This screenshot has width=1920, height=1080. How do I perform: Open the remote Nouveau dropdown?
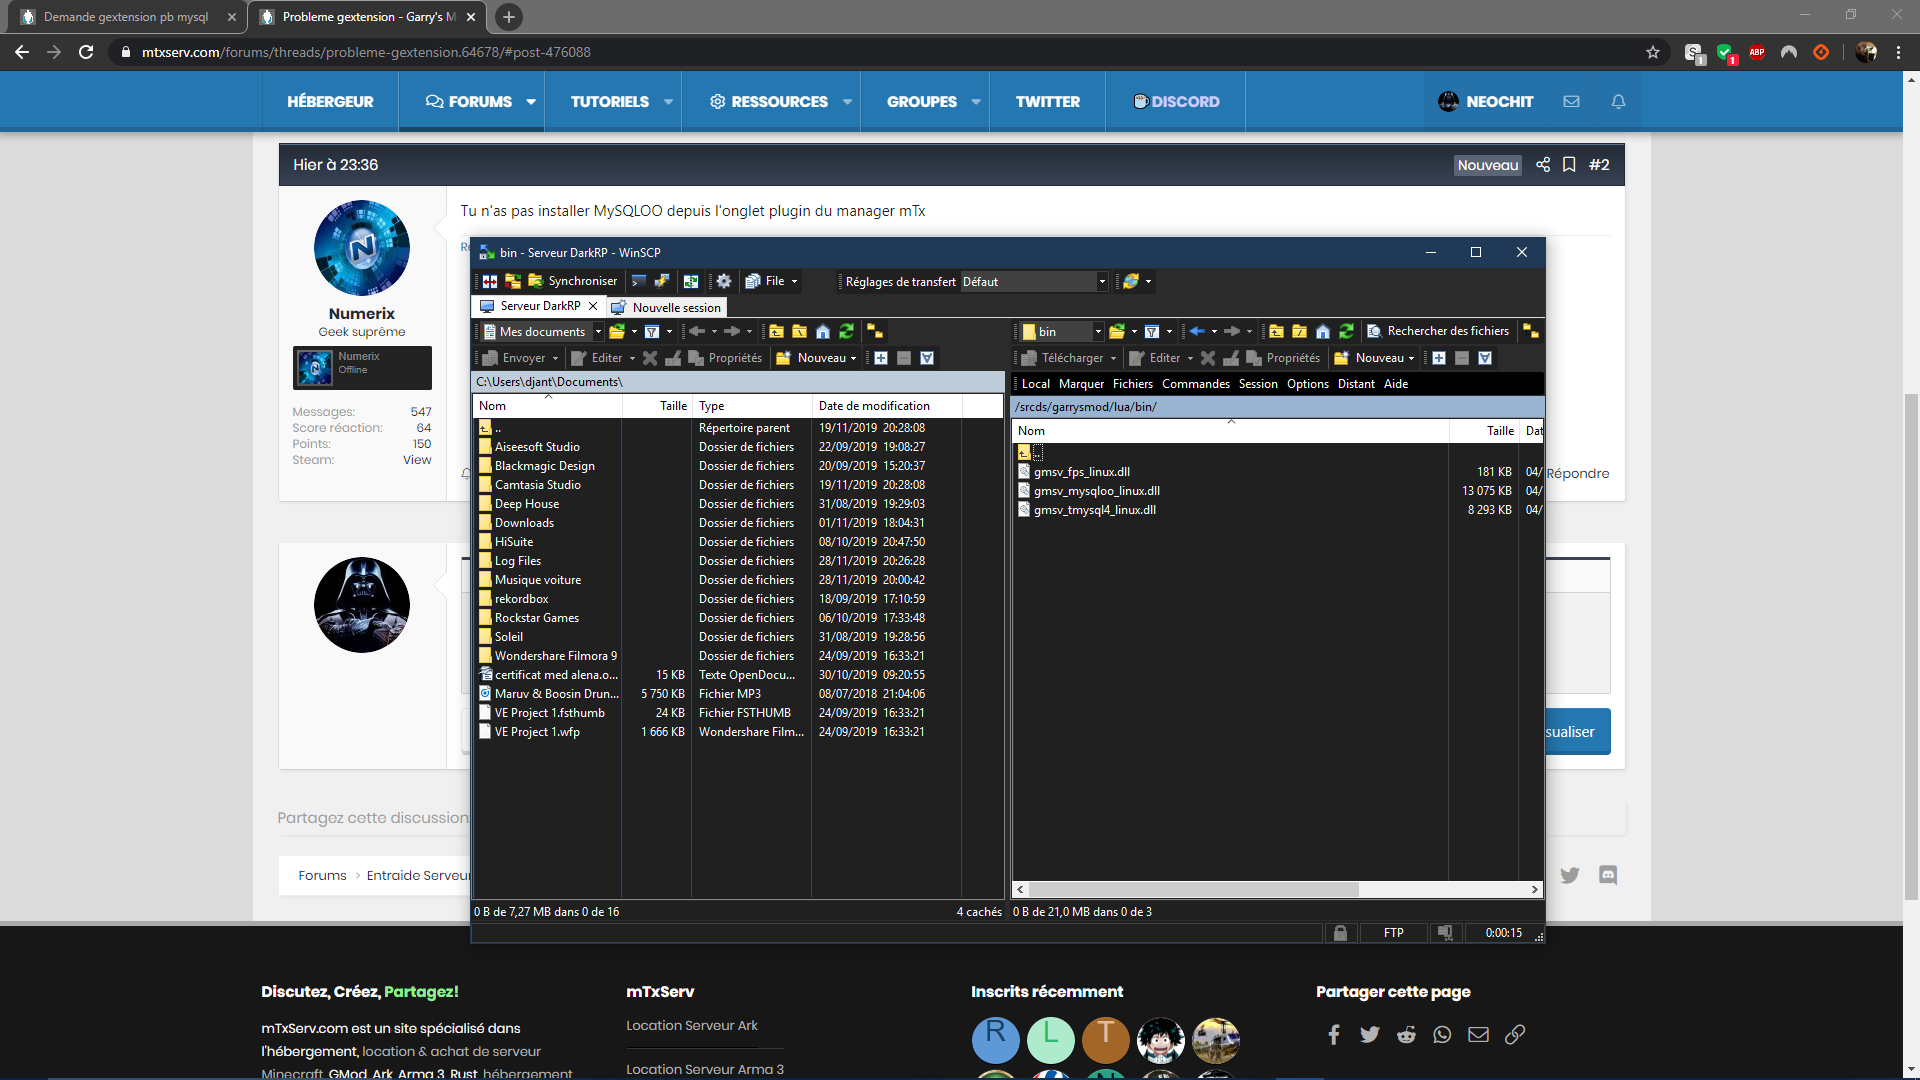point(1374,358)
